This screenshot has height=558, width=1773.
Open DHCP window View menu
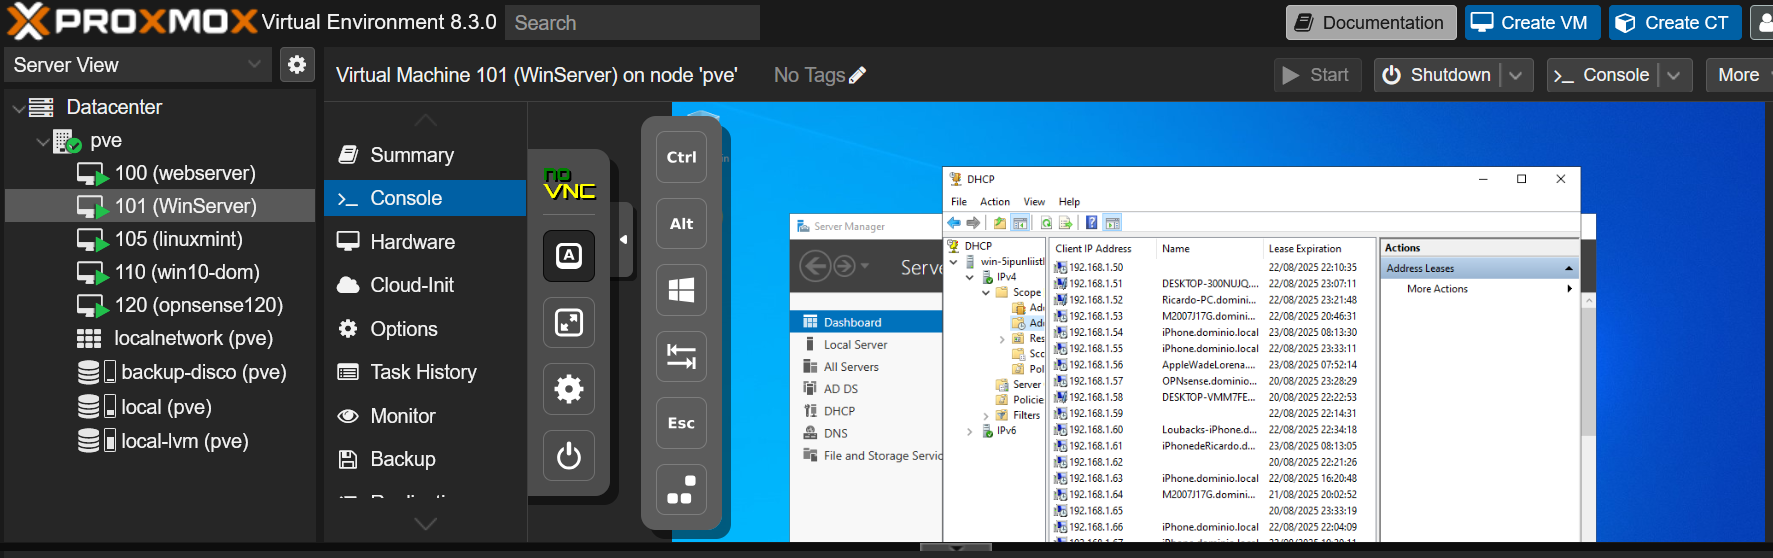[x=1034, y=202]
